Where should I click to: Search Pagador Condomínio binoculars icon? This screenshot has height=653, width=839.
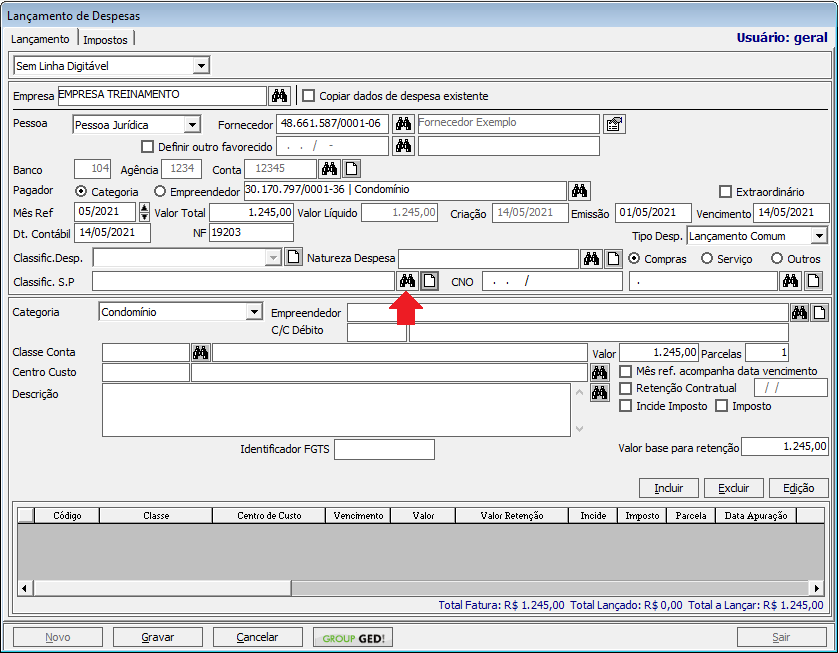[579, 191]
